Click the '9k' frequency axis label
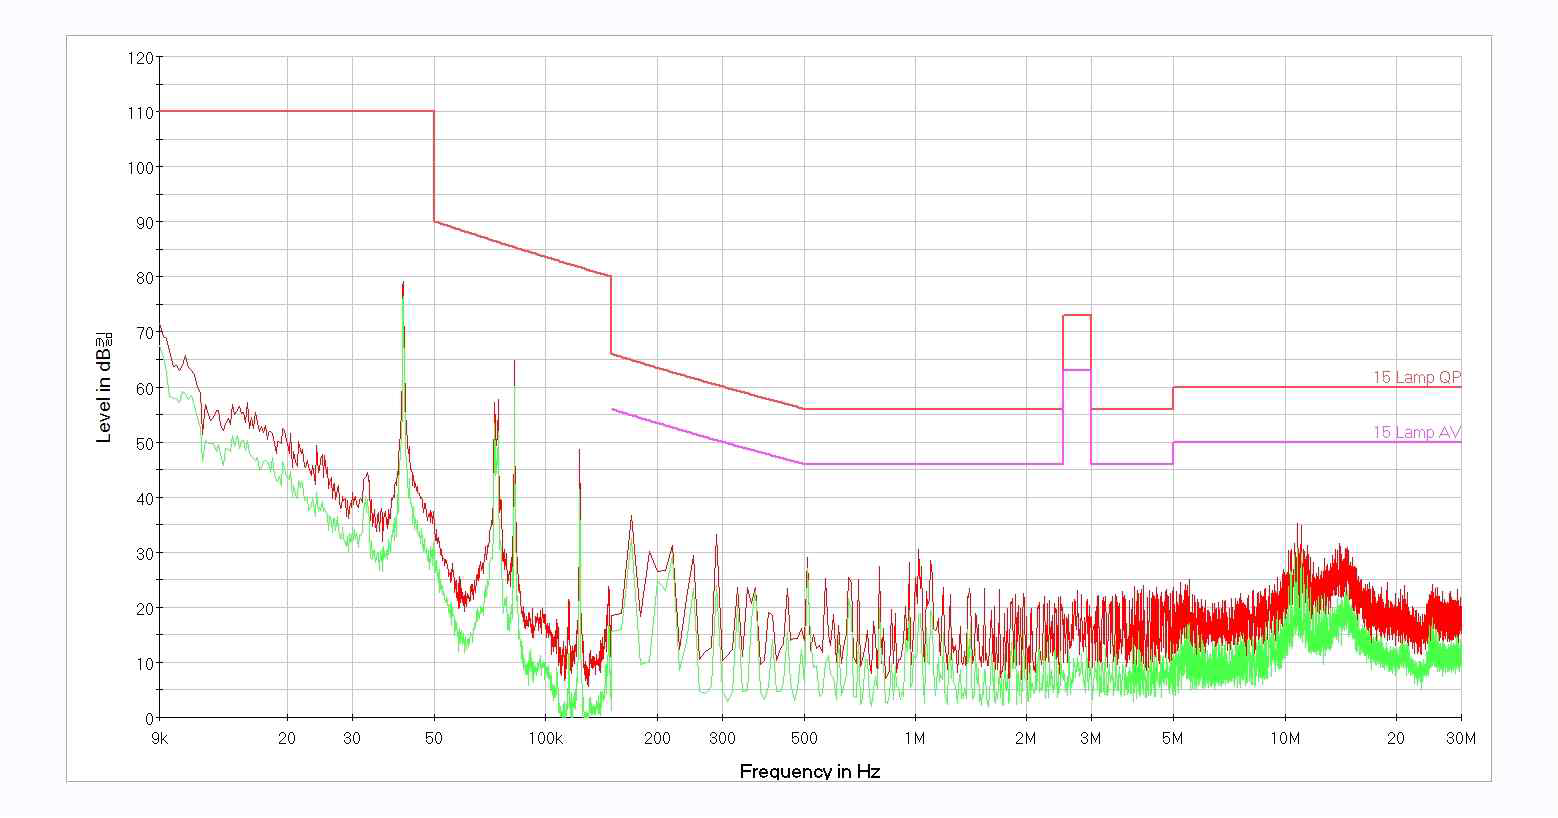 [x=160, y=739]
